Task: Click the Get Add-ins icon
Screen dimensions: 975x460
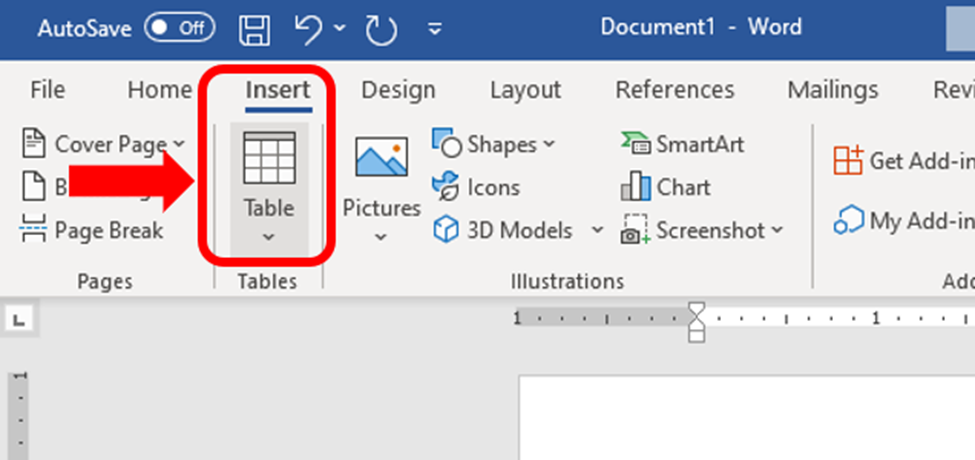Action: [x=848, y=161]
